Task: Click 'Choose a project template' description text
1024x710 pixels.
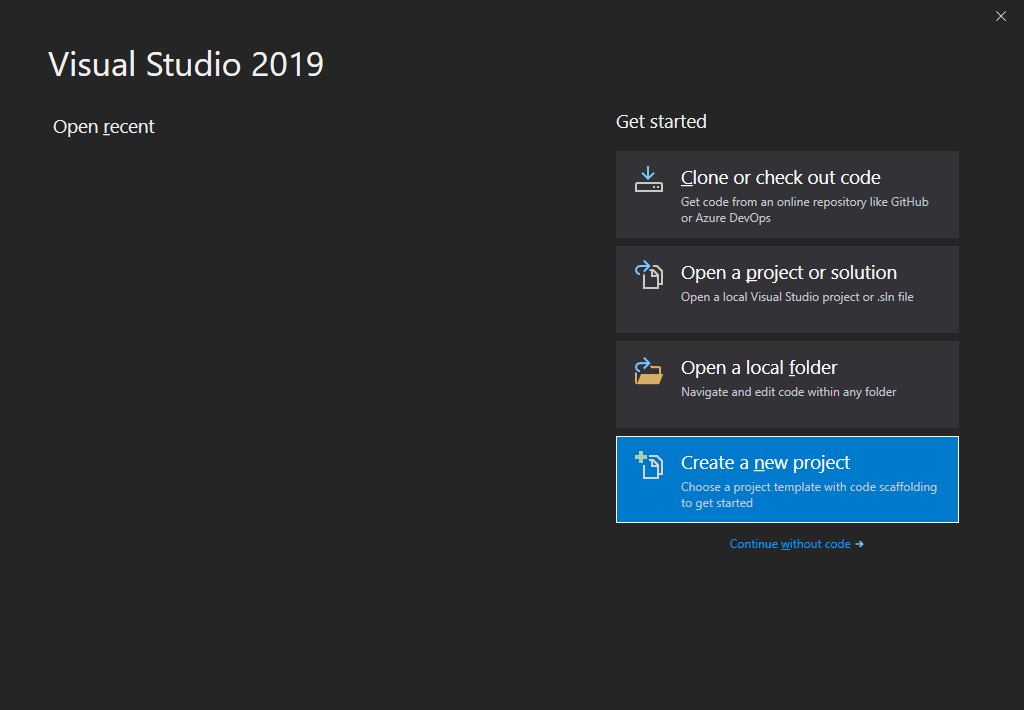Action: (808, 495)
